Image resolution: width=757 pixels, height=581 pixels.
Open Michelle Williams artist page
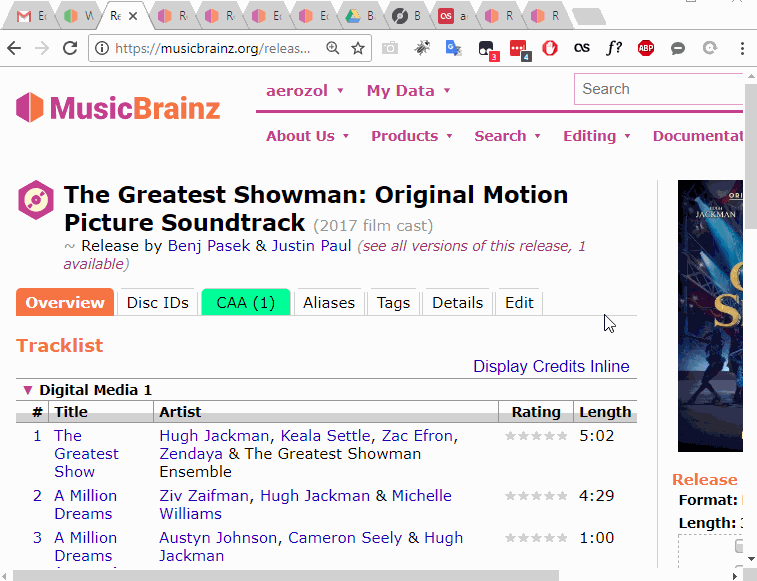point(305,505)
